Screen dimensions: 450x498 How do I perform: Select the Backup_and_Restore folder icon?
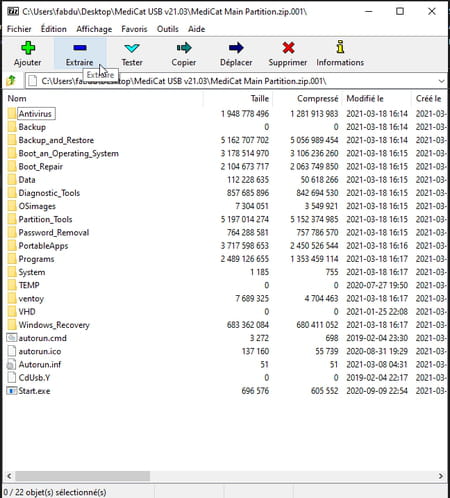tap(12, 140)
